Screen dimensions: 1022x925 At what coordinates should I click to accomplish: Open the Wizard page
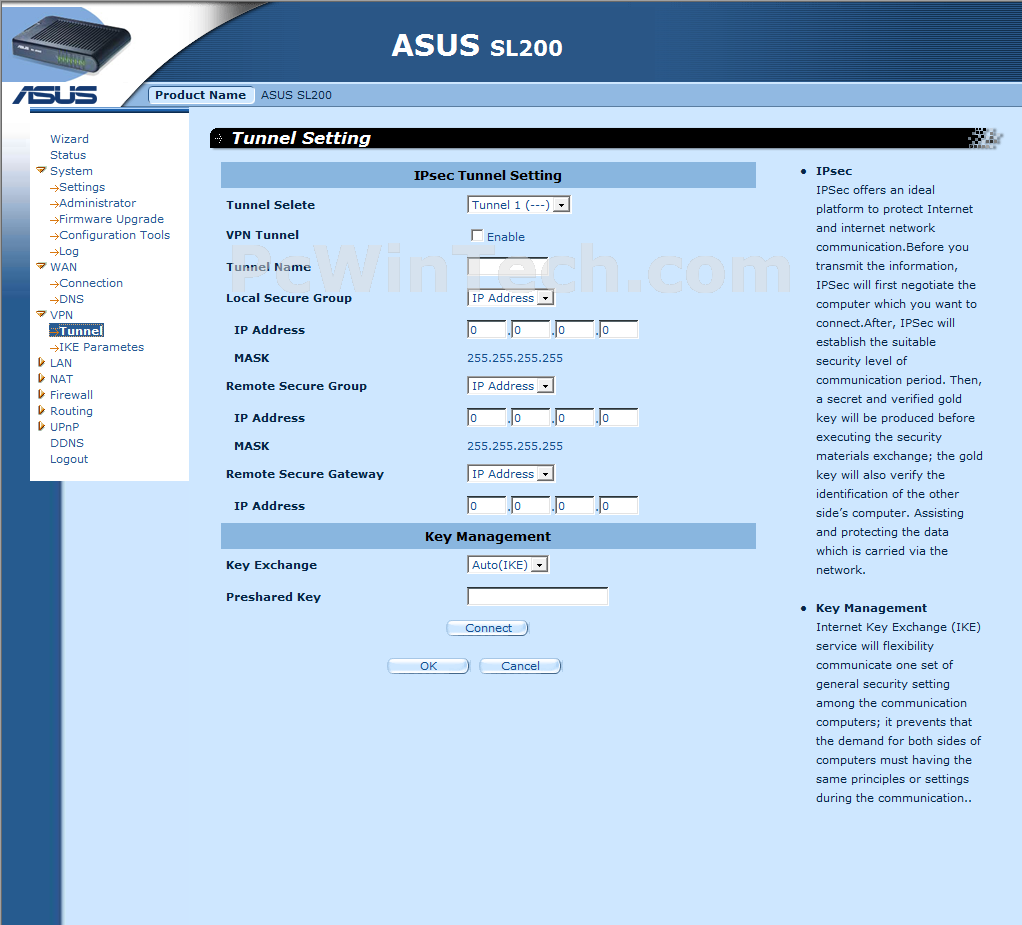(x=69, y=139)
